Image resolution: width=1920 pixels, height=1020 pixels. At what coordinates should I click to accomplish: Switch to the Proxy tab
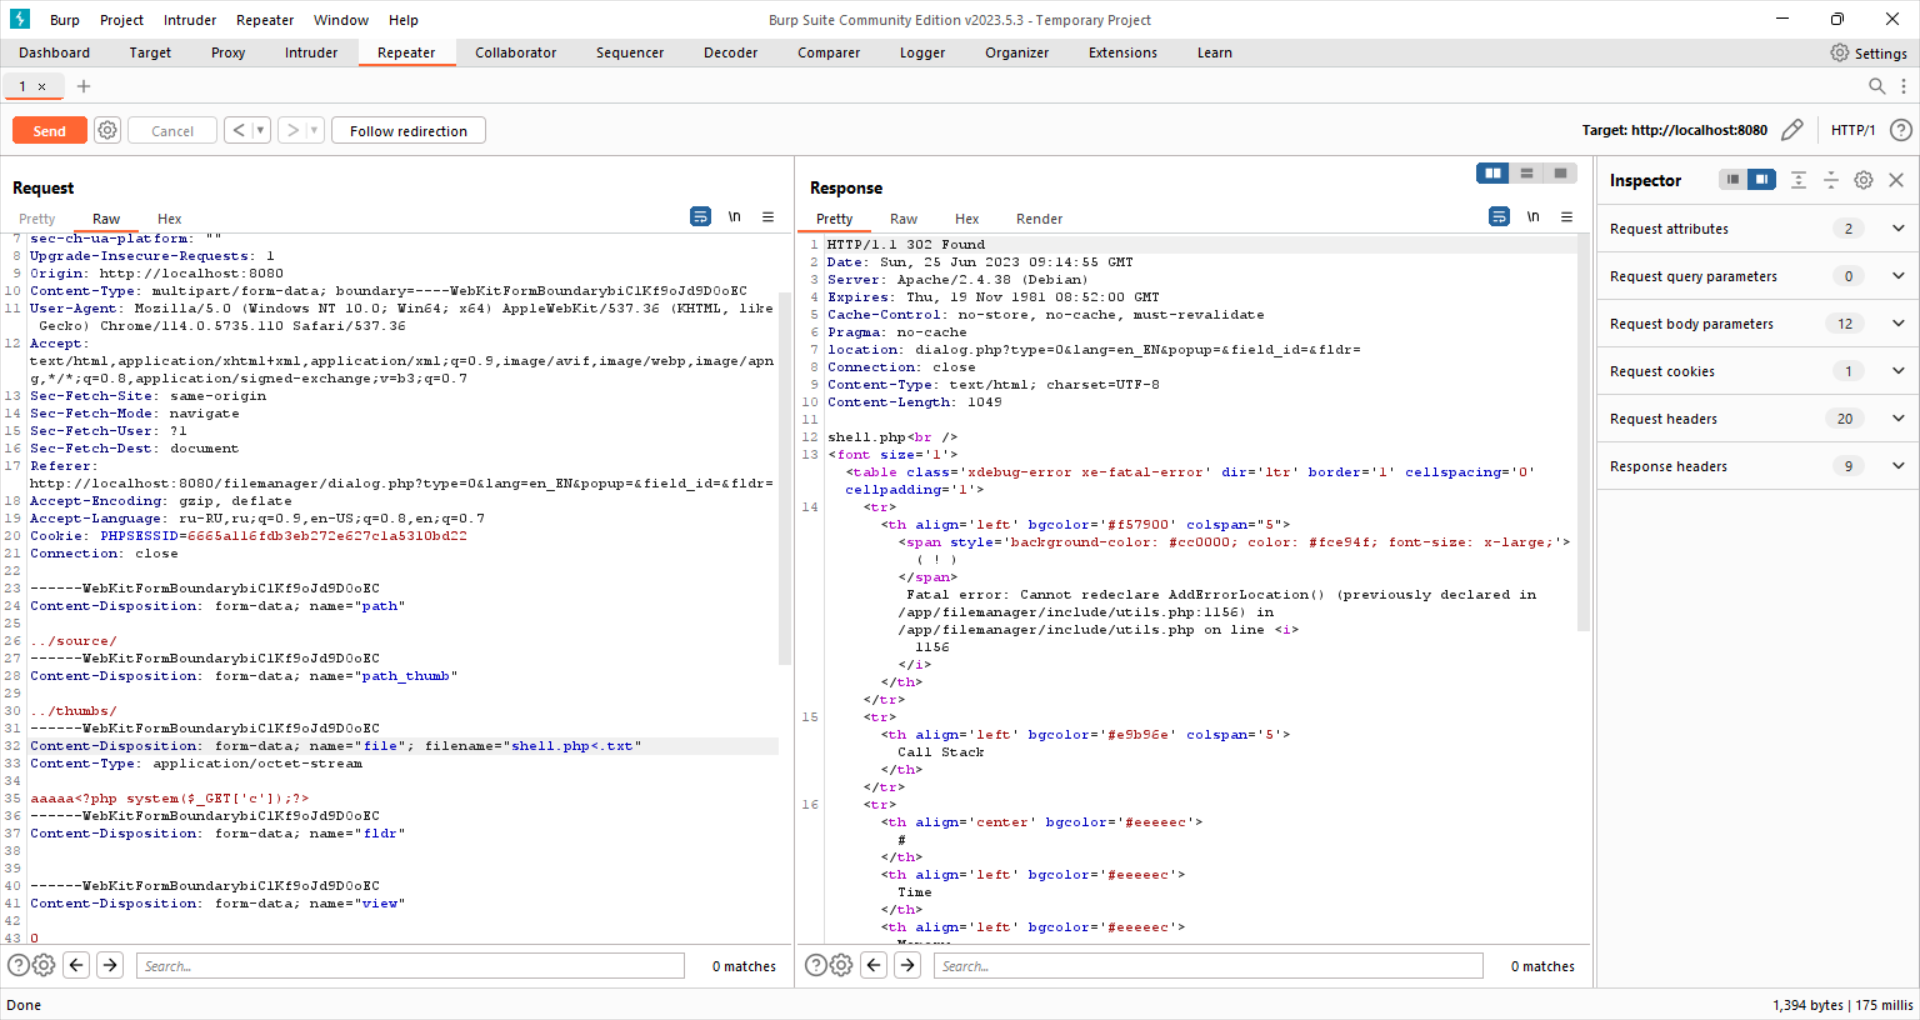pos(228,53)
